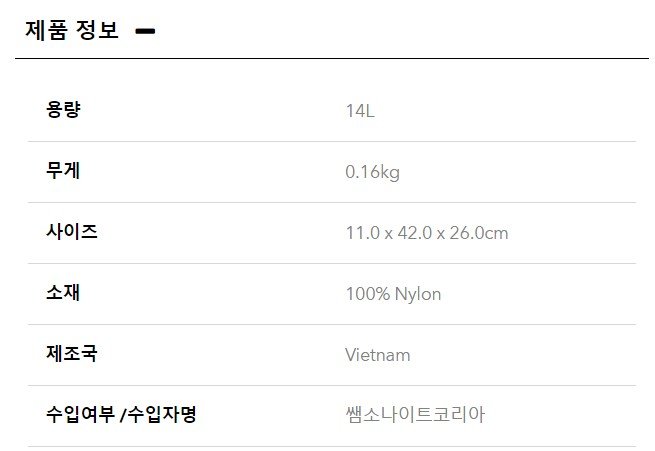Select the 무게 label
655x451 pixels.
pyautogui.click(x=63, y=171)
